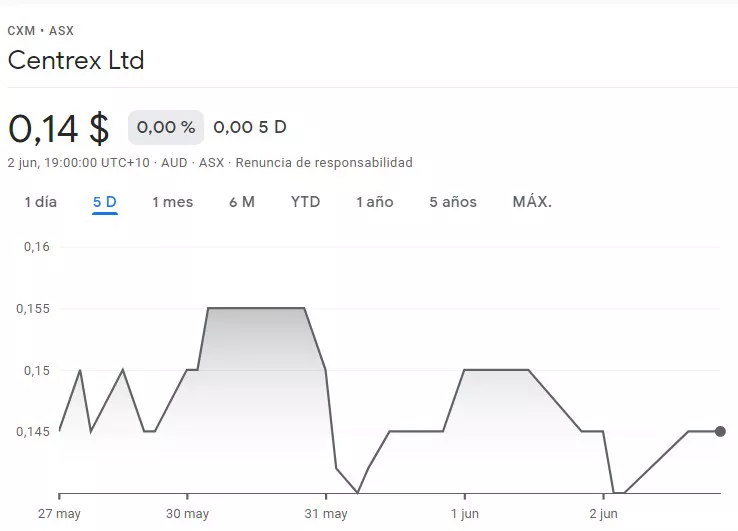
Task: Click the Centrex Ltd company title
Action: [x=76, y=60]
